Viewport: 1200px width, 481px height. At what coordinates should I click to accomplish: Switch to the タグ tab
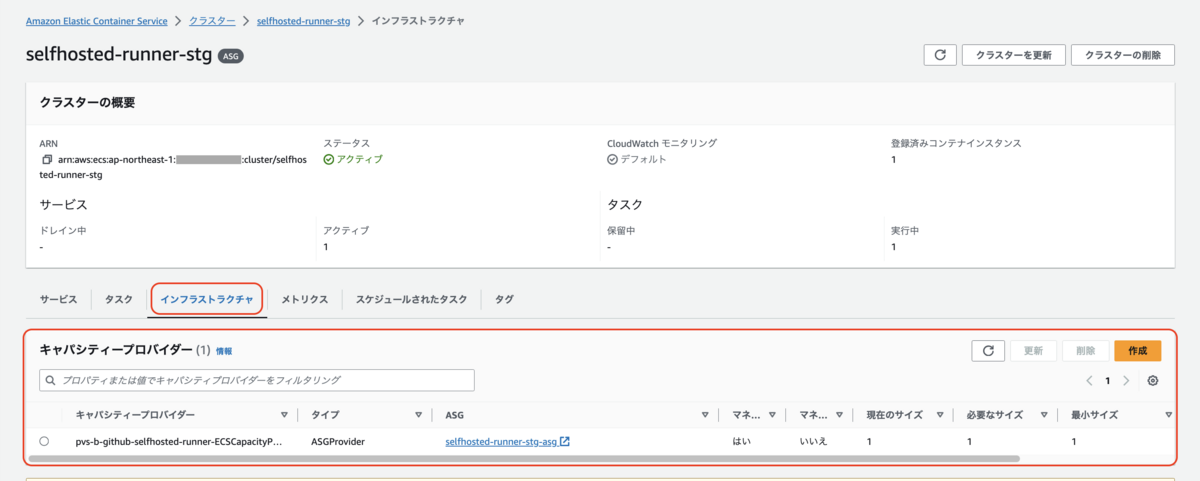(504, 299)
